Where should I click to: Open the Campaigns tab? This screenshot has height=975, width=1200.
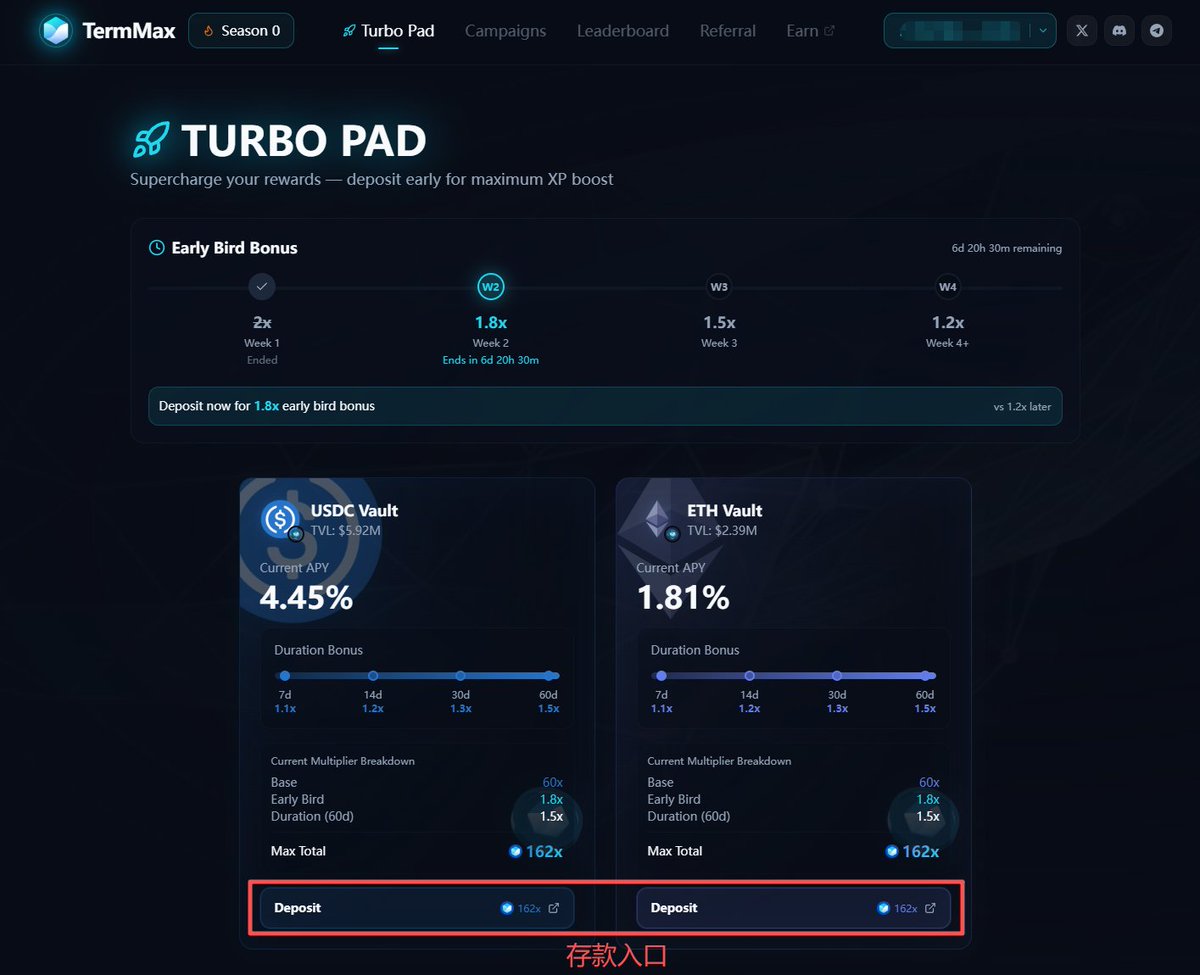pyautogui.click(x=506, y=31)
